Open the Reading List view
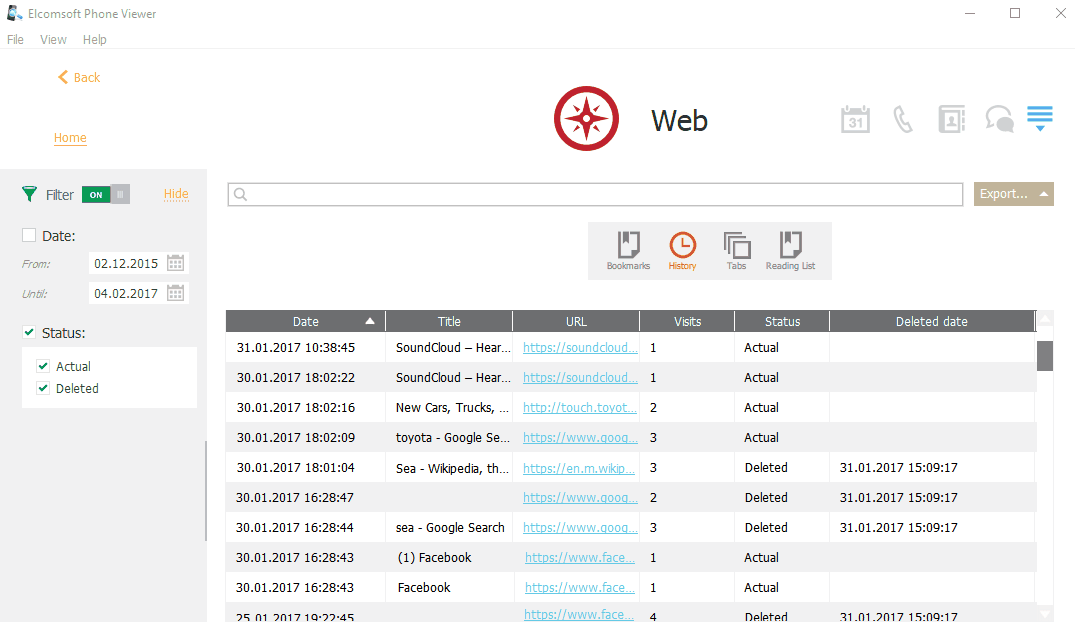The height and width of the screenshot is (622, 1075). [x=790, y=250]
